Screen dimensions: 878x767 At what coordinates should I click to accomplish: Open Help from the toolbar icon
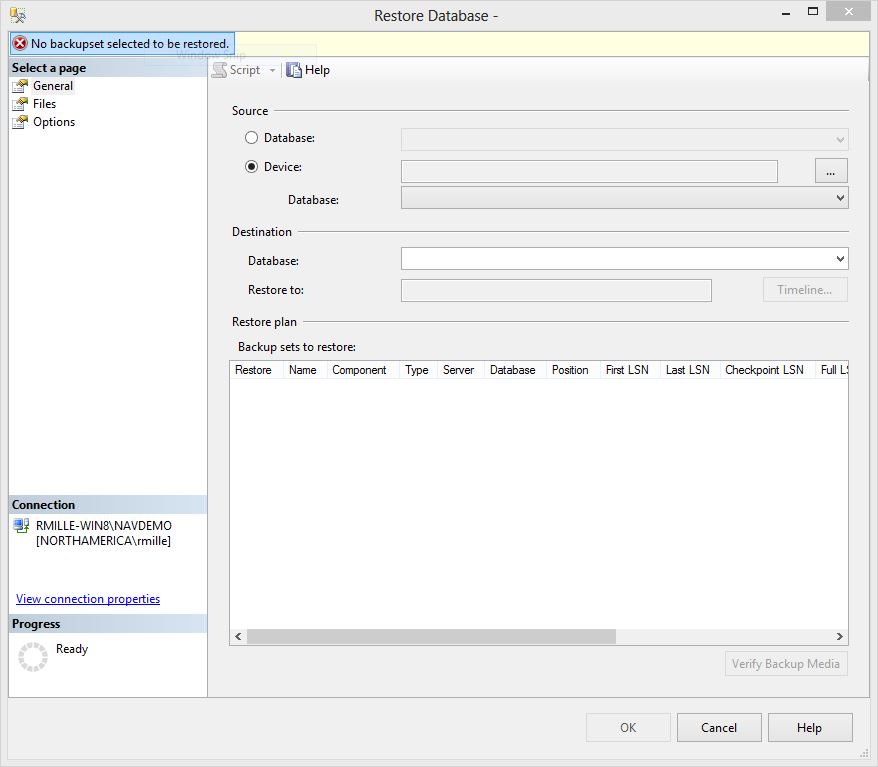tap(294, 70)
